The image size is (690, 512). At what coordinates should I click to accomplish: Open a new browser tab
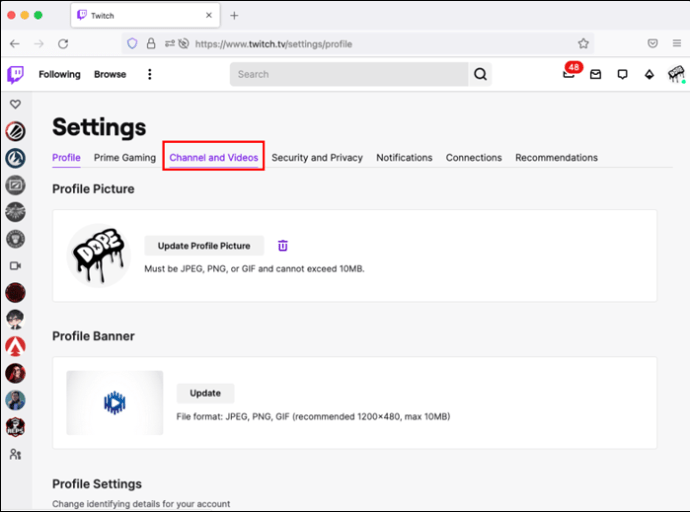pos(234,16)
